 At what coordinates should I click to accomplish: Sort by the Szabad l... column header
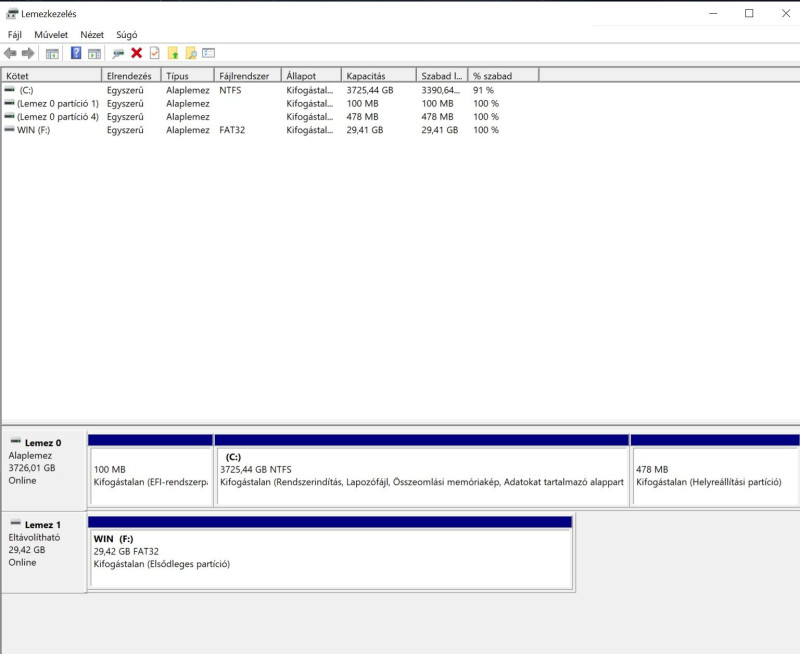442,76
